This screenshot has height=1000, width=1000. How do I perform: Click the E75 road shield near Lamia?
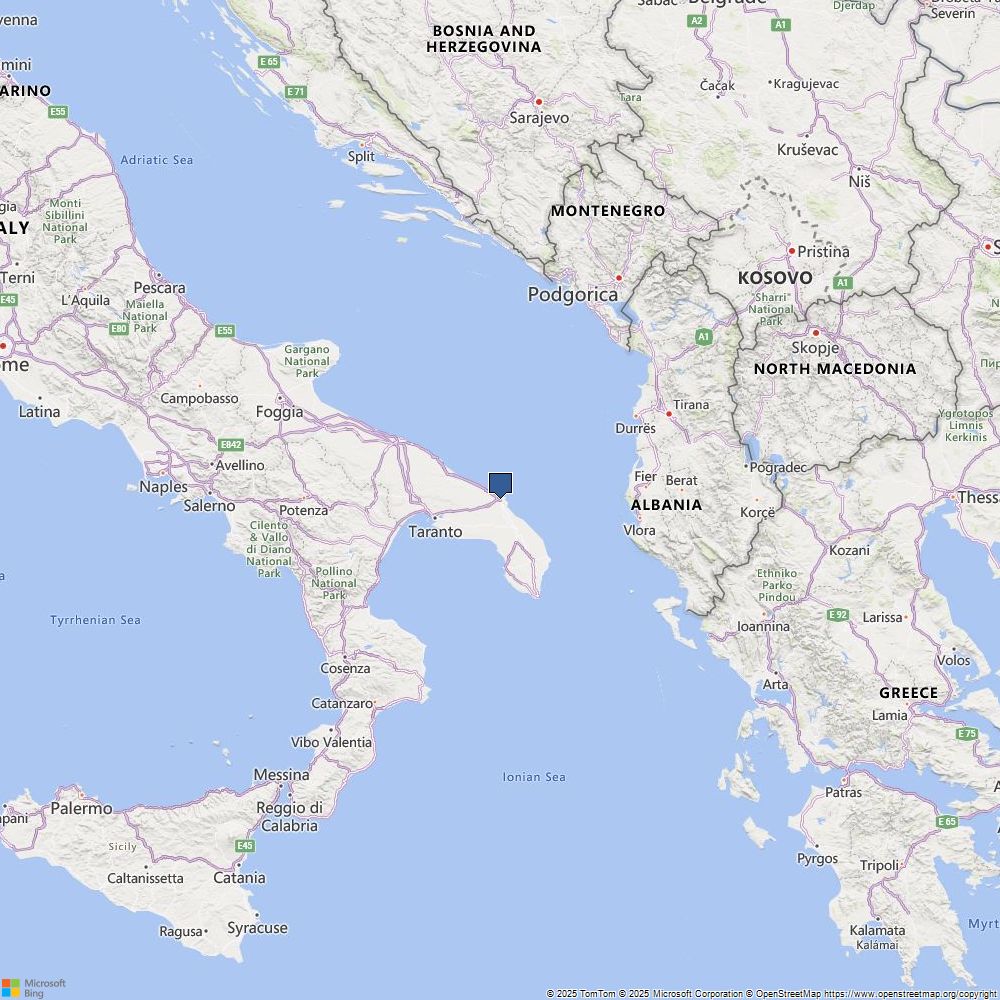tap(967, 733)
